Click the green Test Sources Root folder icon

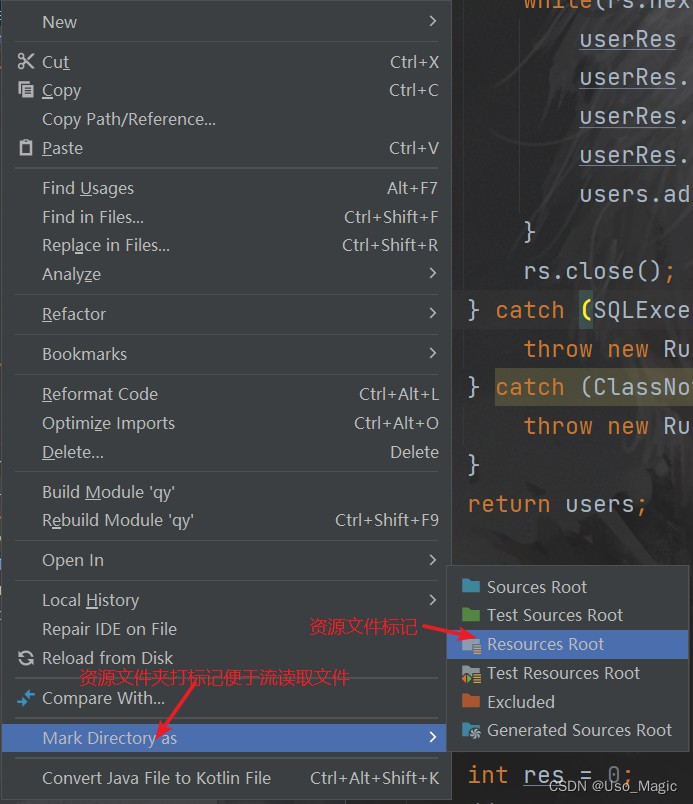pos(471,614)
